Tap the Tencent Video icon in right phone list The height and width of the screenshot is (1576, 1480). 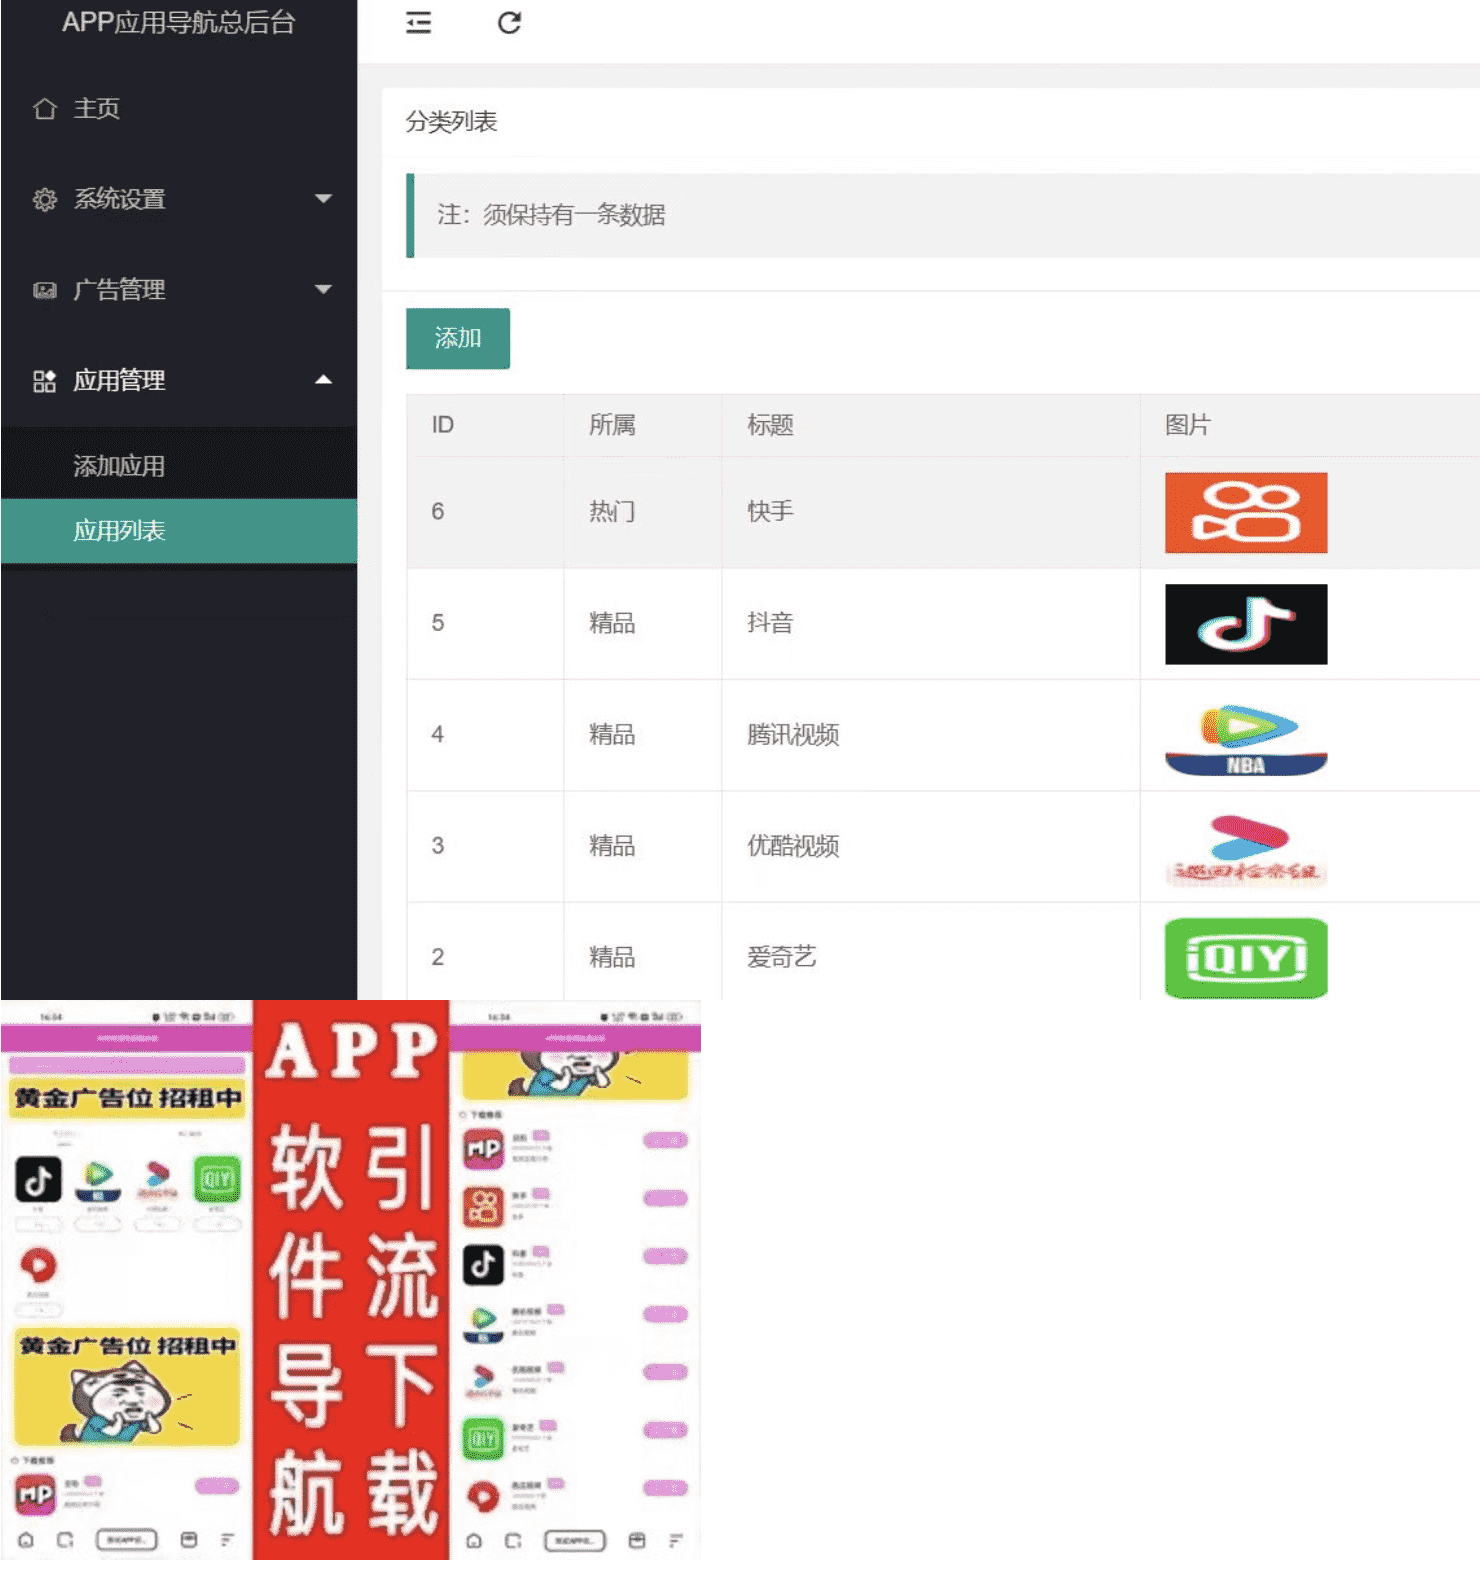tap(484, 1323)
